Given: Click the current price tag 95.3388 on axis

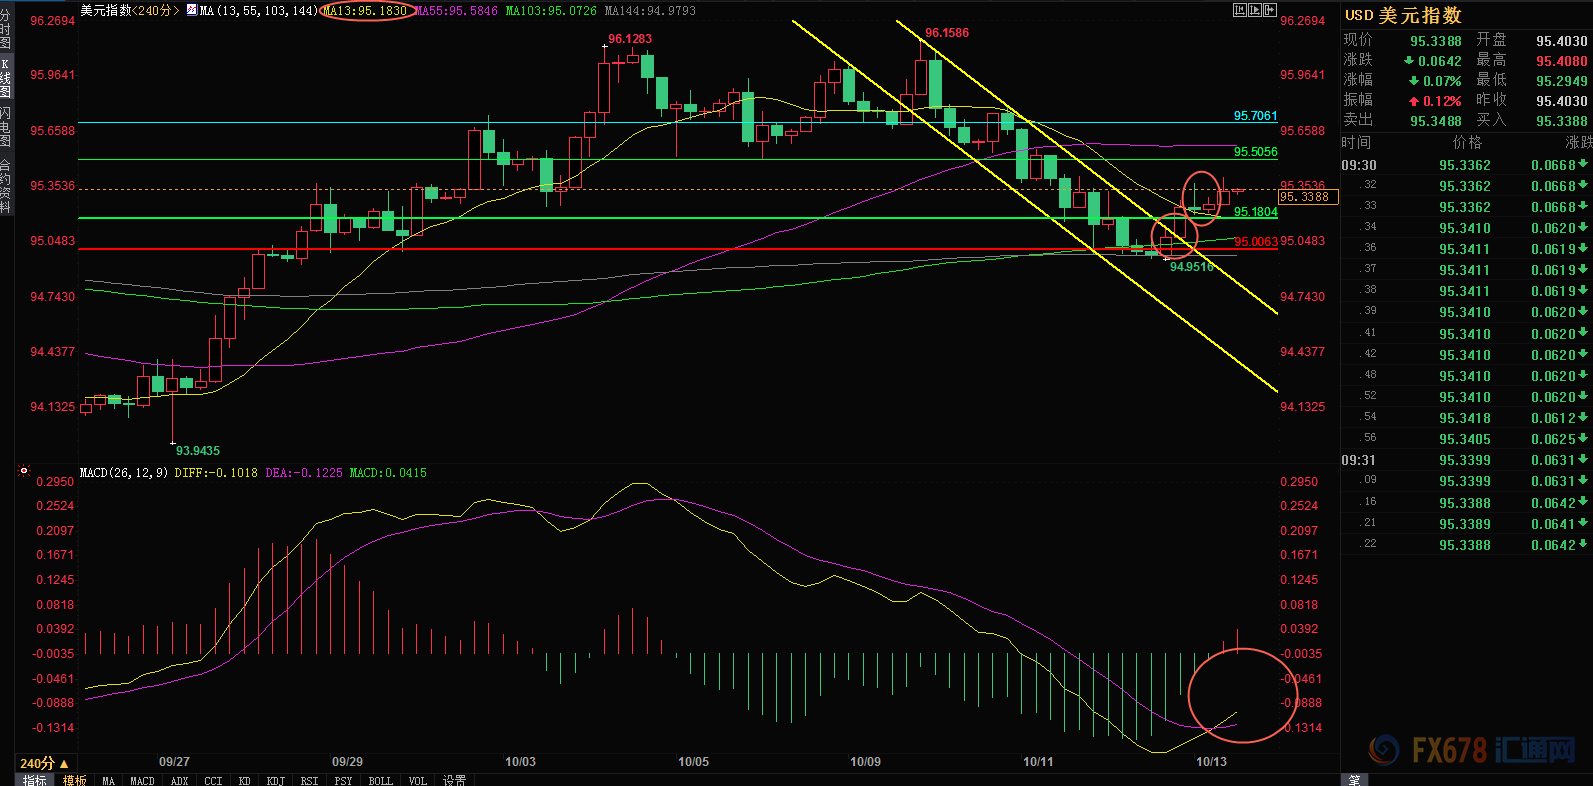Looking at the screenshot, I should tap(1308, 197).
